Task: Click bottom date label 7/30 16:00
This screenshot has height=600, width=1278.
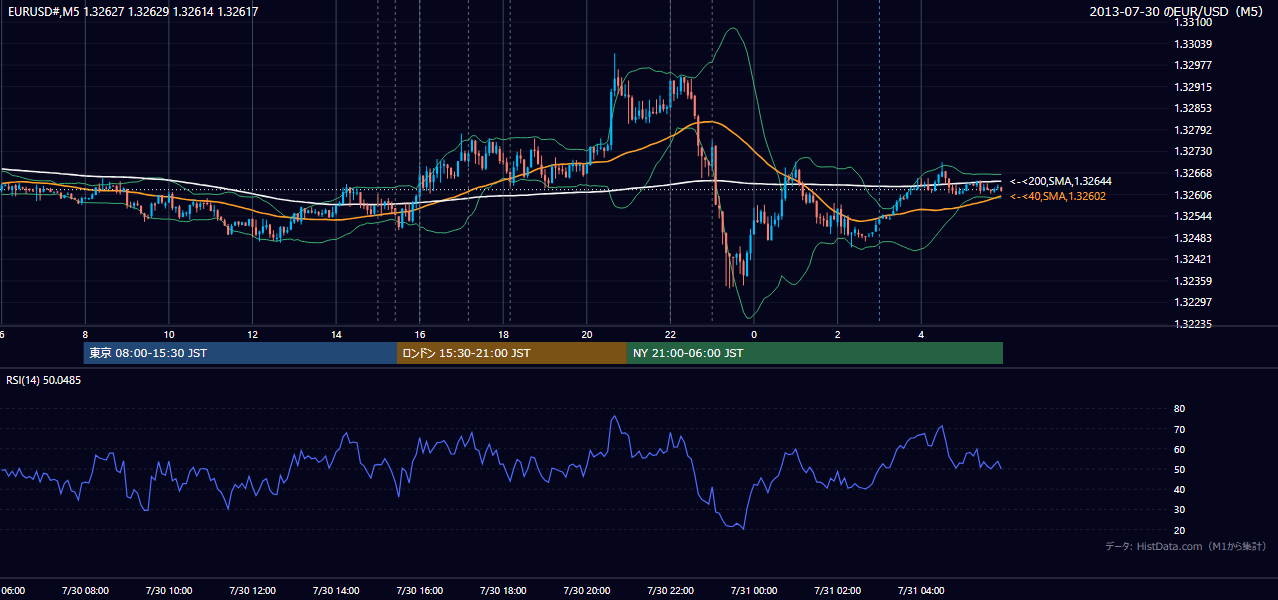Action: tap(420, 591)
